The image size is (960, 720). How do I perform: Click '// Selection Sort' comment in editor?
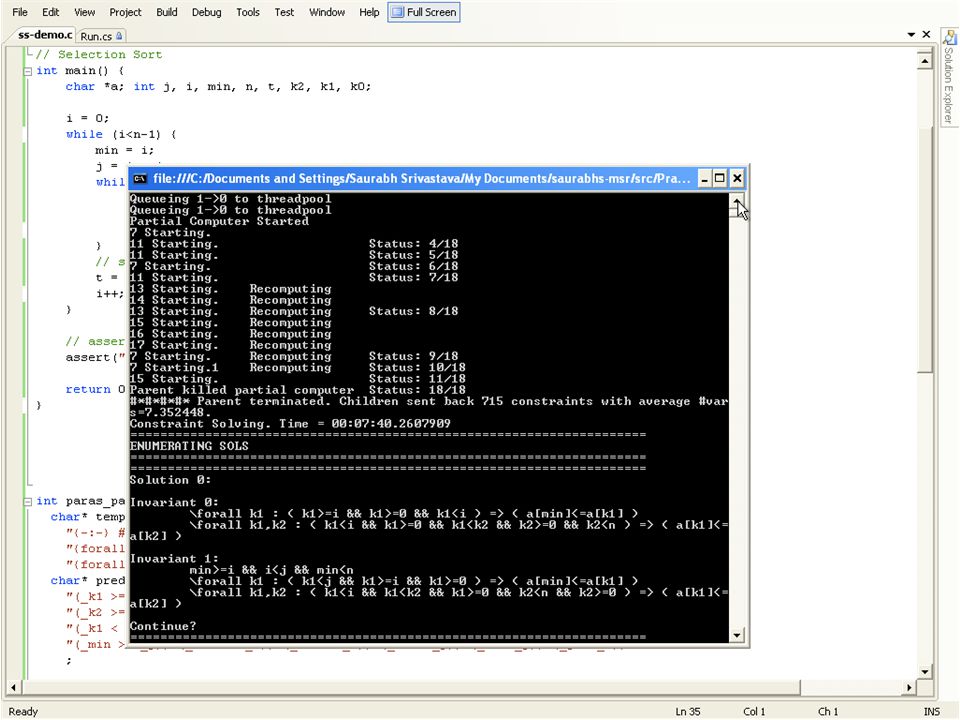[x=99, y=54]
